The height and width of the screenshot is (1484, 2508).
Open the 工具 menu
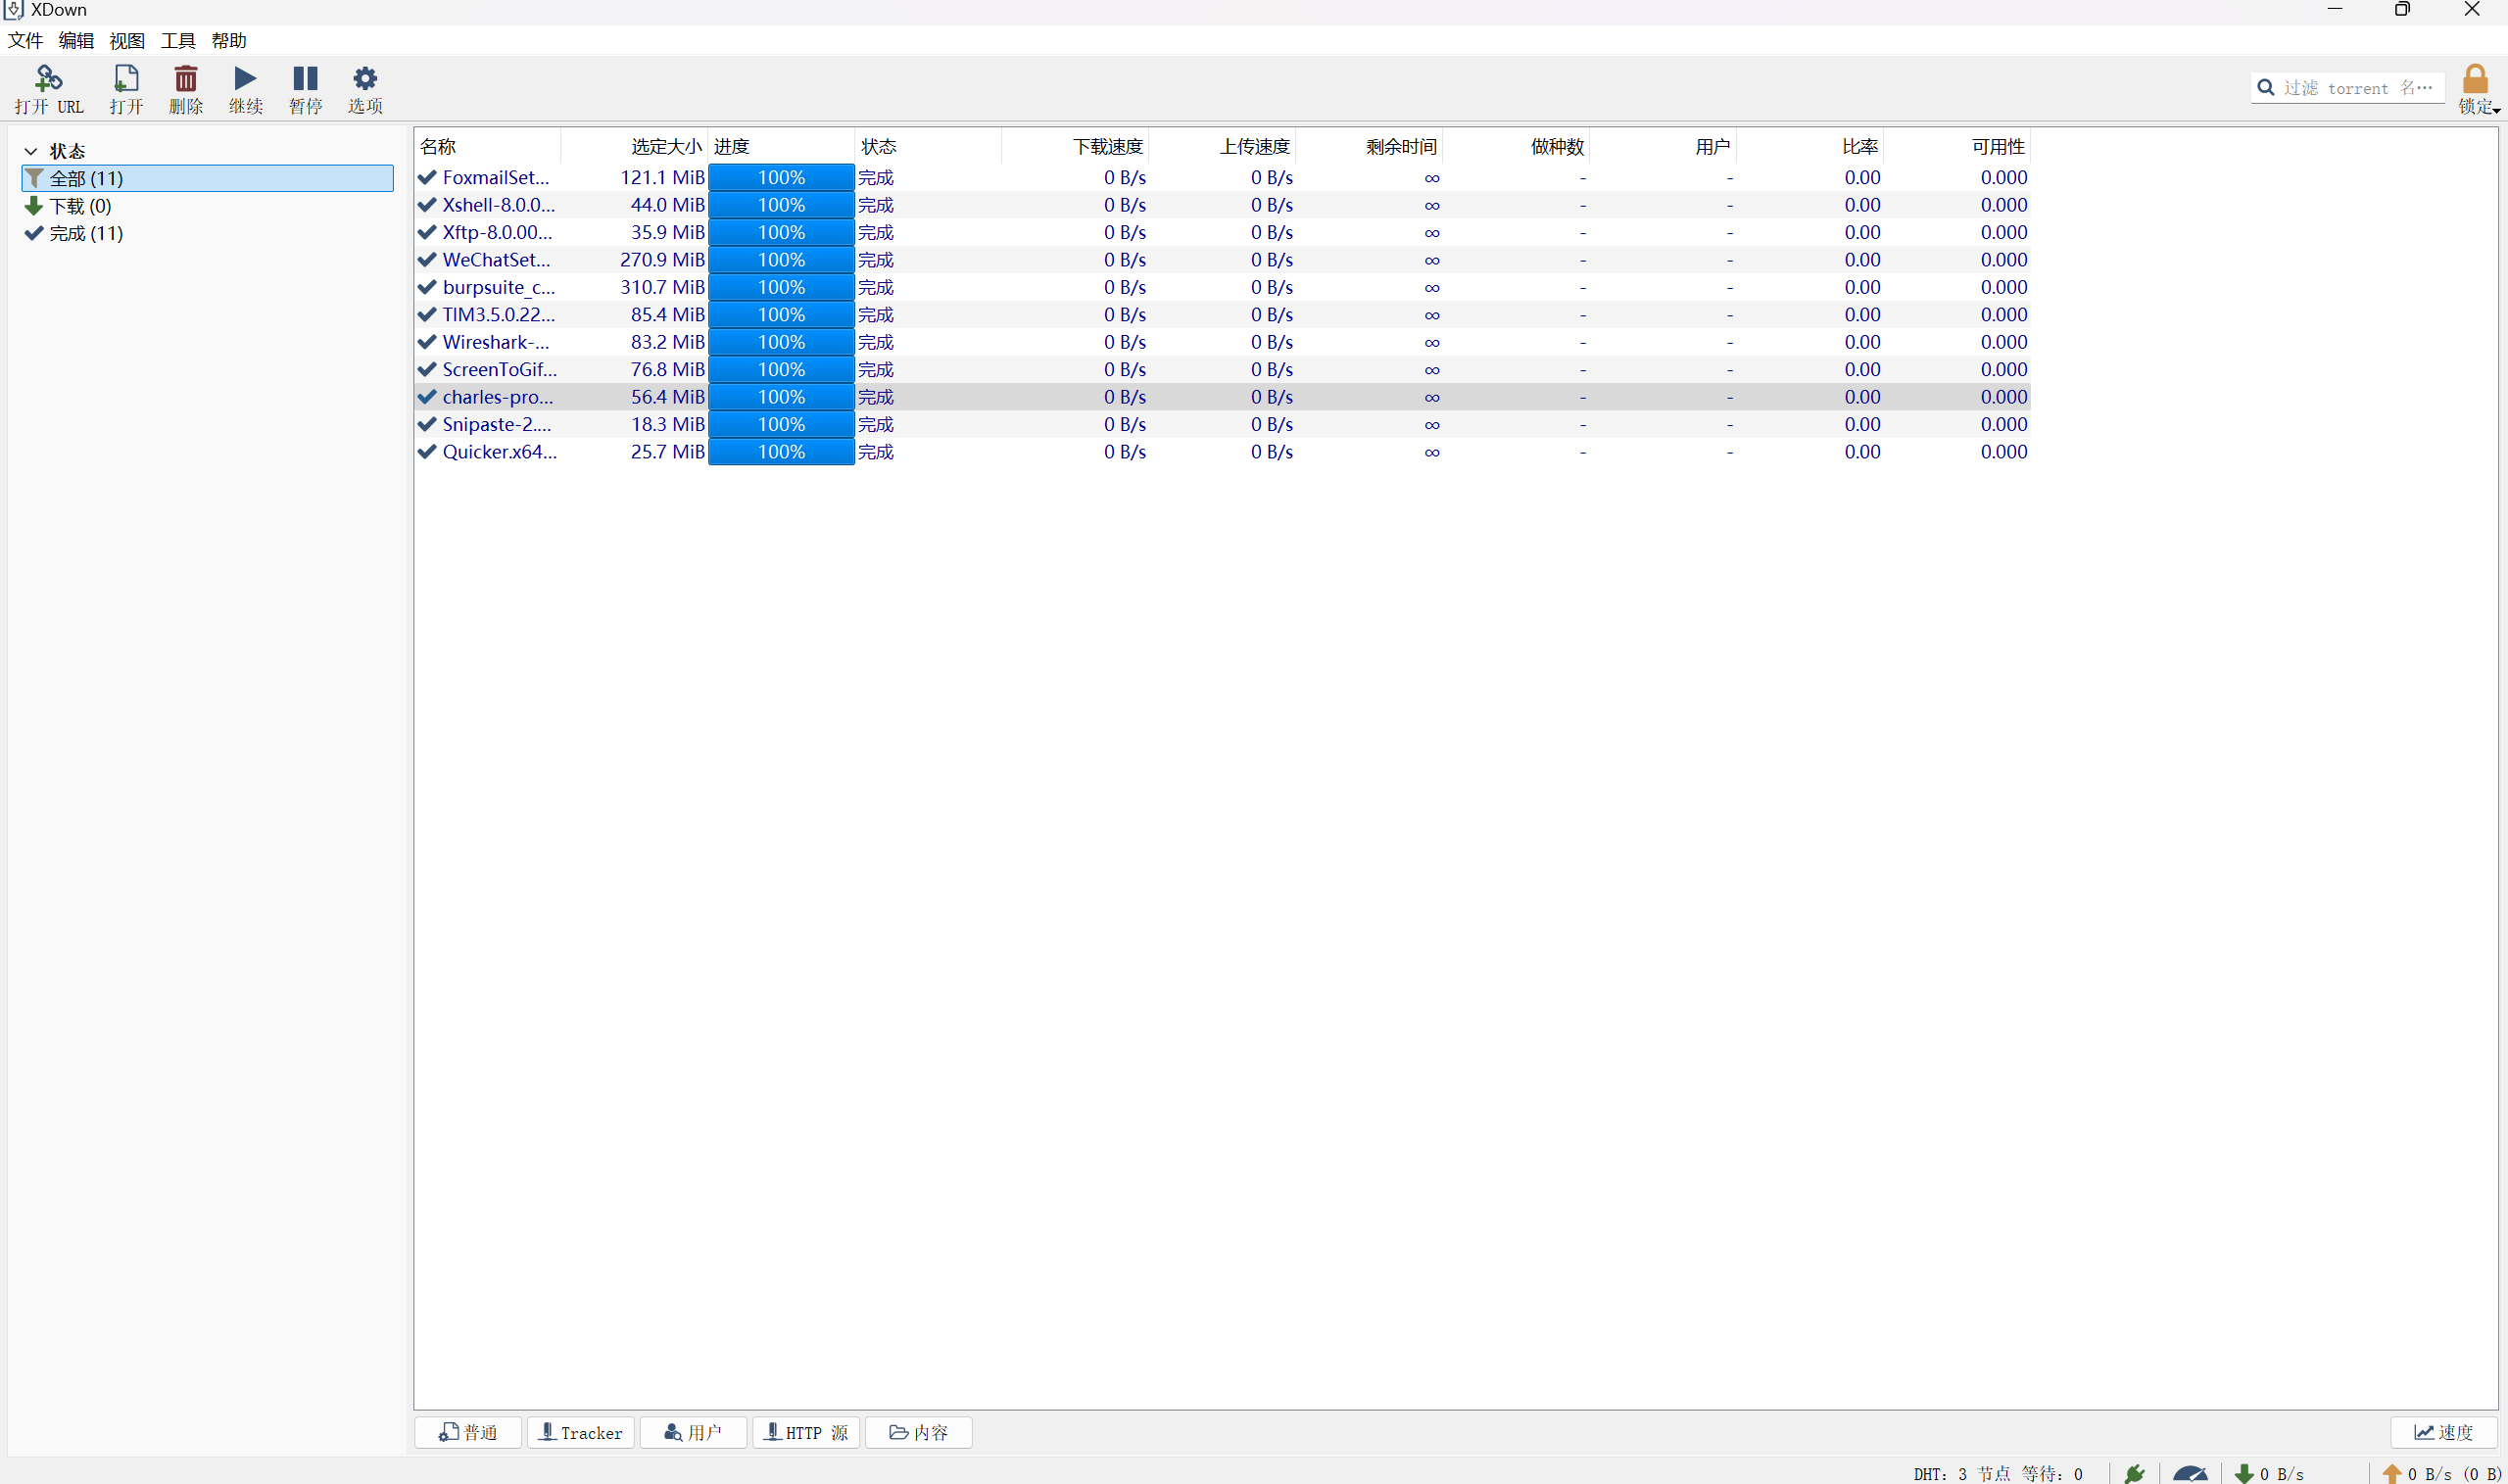(x=178, y=41)
